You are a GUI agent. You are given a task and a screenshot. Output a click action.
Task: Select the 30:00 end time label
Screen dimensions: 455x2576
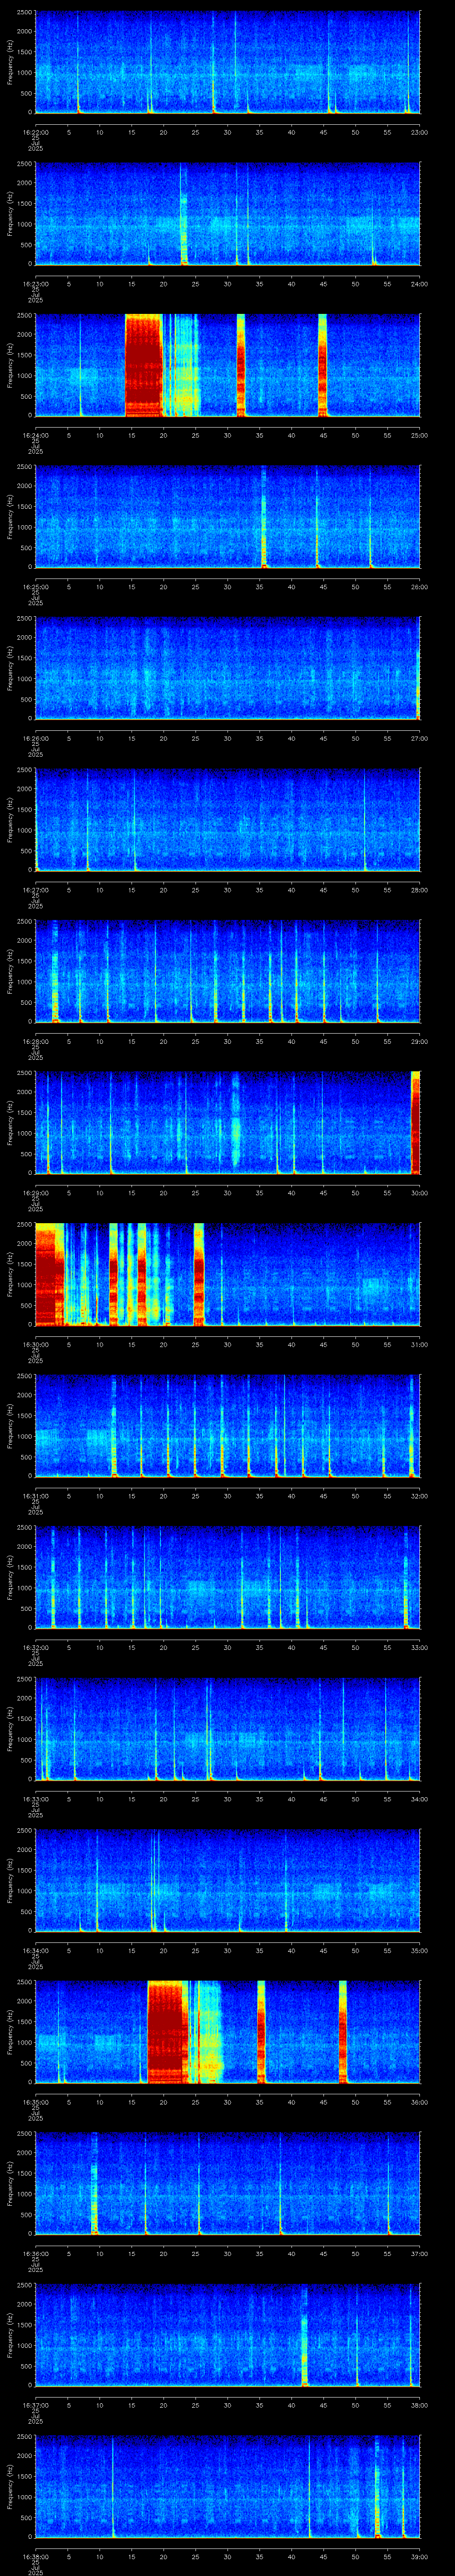click(419, 1193)
